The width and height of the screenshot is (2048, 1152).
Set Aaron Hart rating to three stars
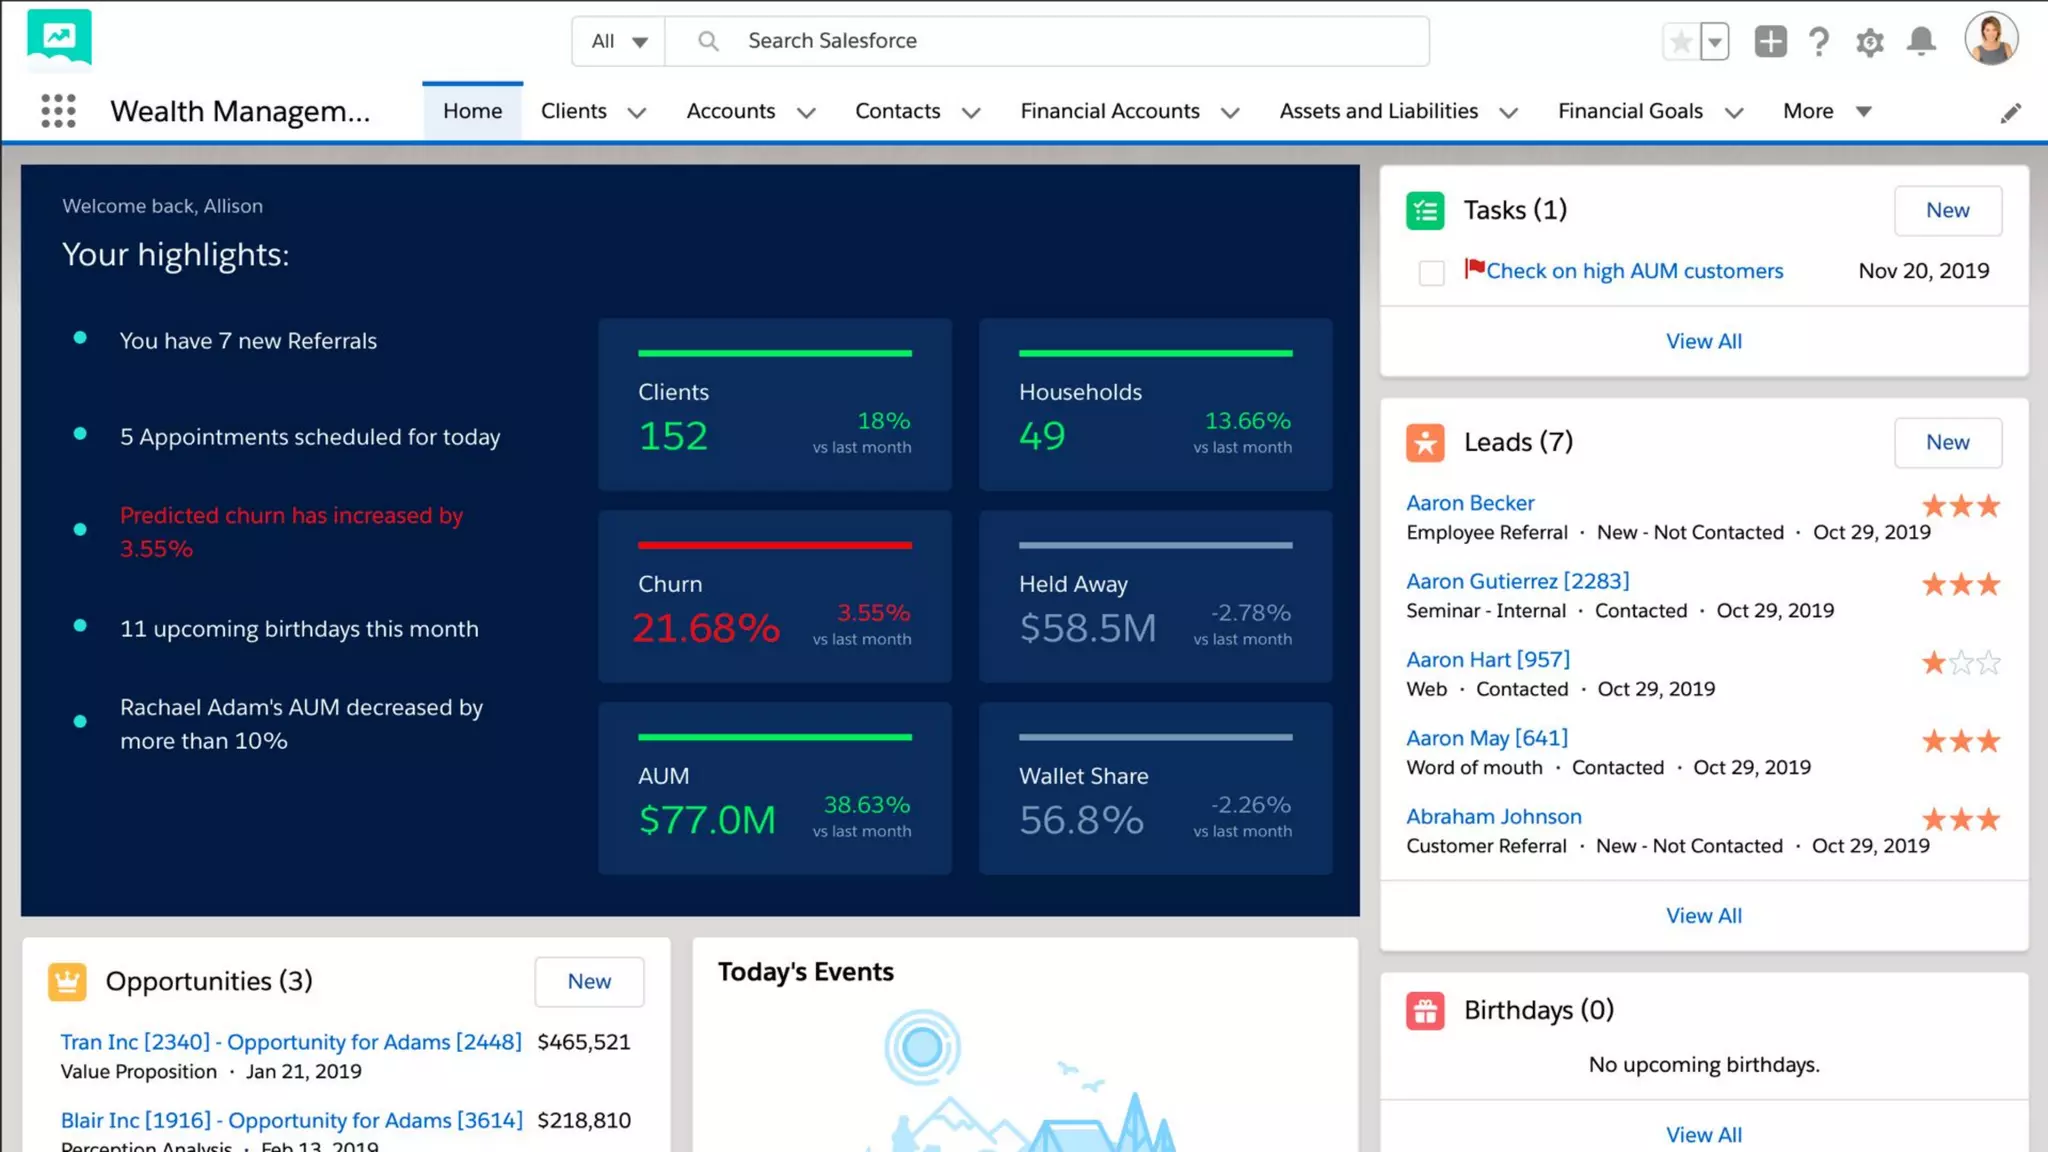1989,662
